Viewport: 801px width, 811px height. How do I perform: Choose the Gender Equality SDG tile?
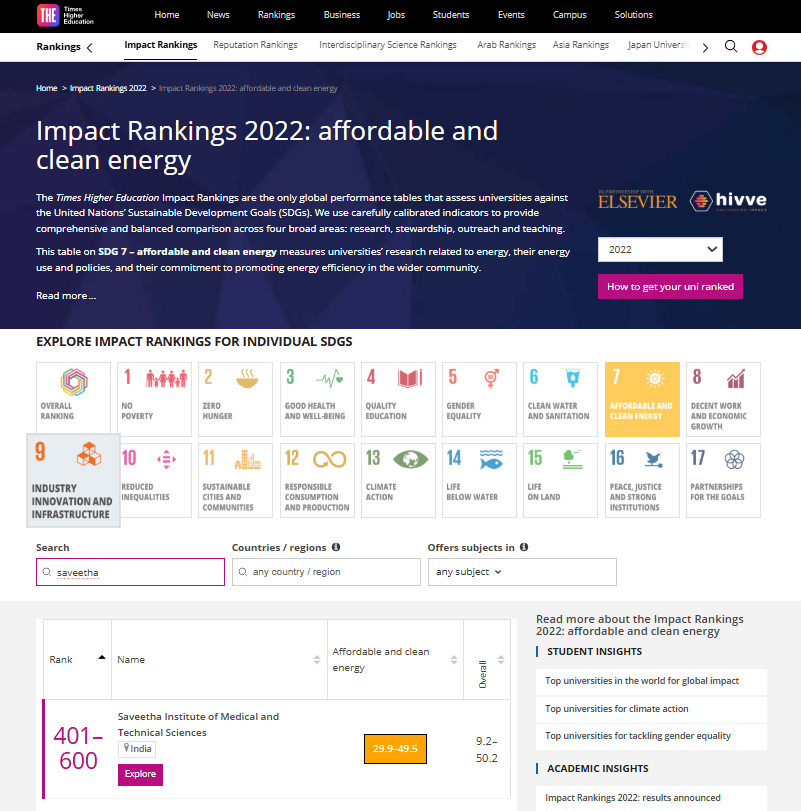478,399
